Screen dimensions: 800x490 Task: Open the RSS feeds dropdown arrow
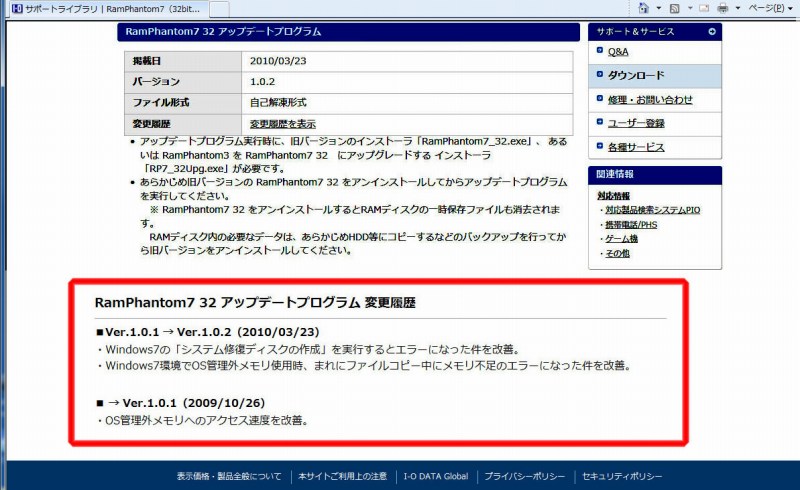[689, 8]
